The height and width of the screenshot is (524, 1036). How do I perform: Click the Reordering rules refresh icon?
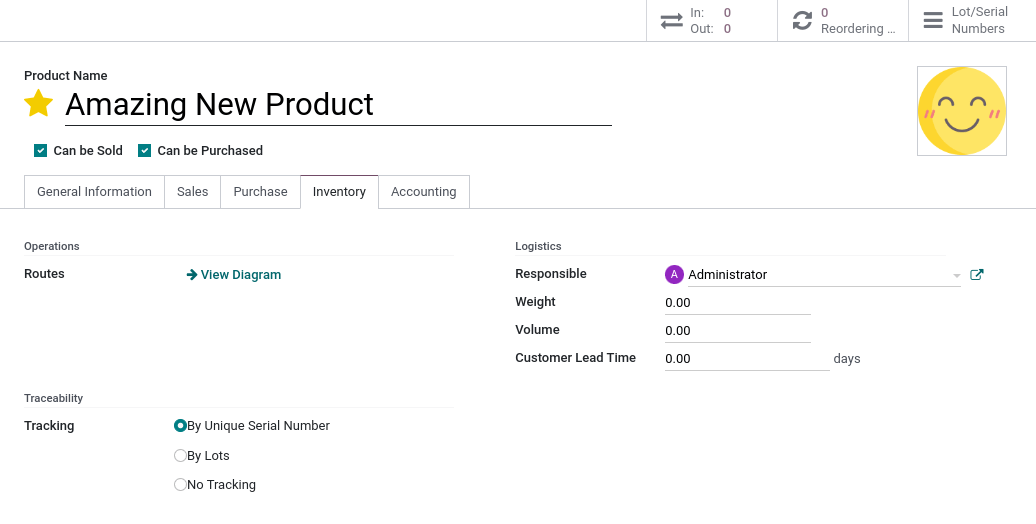[802, 21]
